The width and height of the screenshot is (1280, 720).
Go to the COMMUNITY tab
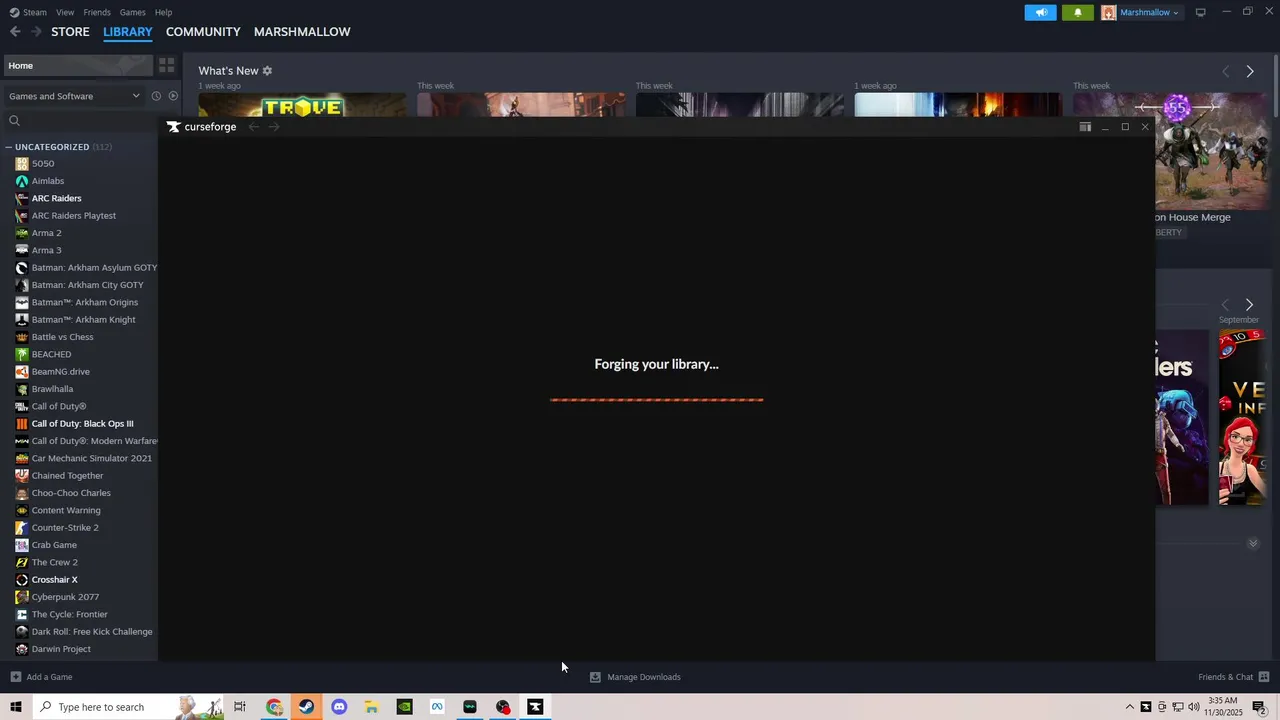[203, 32]
